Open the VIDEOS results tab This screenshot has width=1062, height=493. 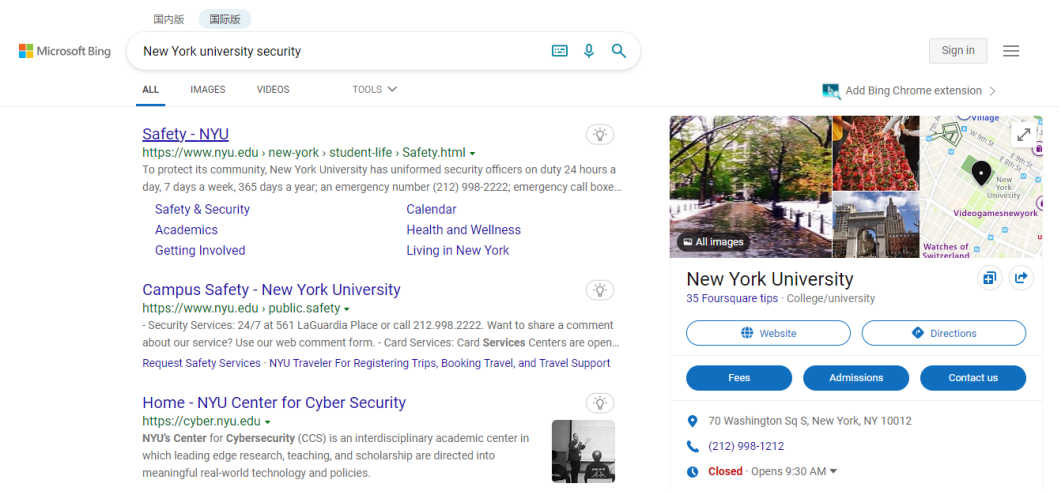273,89
